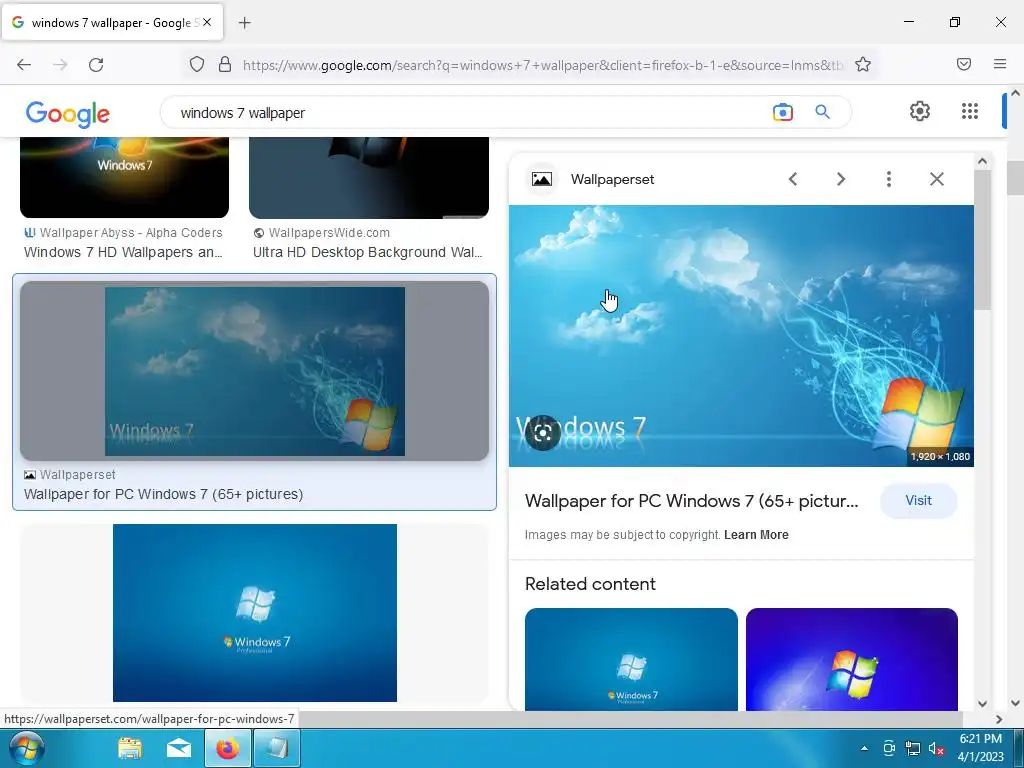1024x768 pixels.
Task: Open a new browser tab
Action: pyautogui.click(x=245, y=23)
